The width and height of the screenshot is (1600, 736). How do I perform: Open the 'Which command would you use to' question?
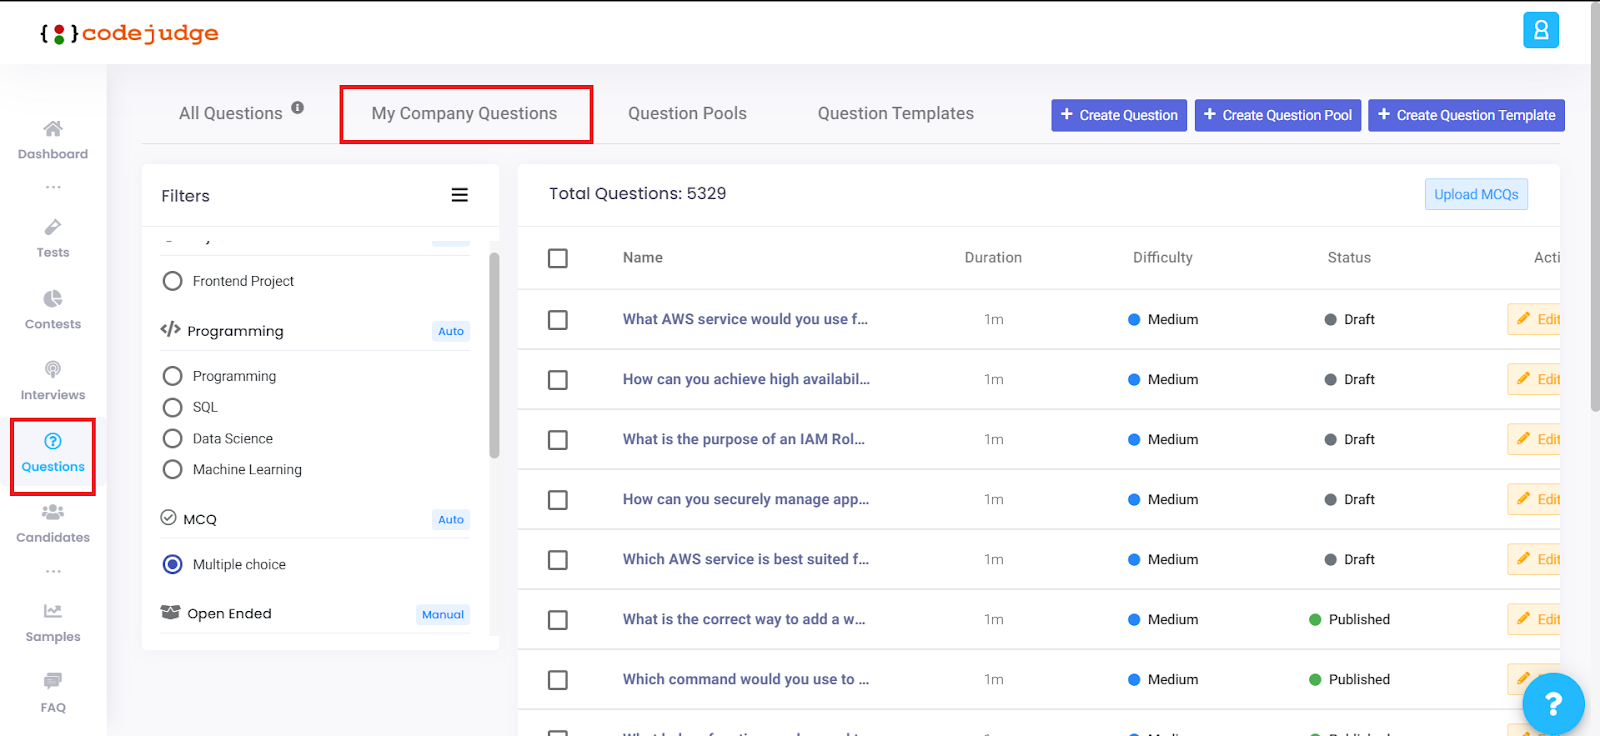746,679
